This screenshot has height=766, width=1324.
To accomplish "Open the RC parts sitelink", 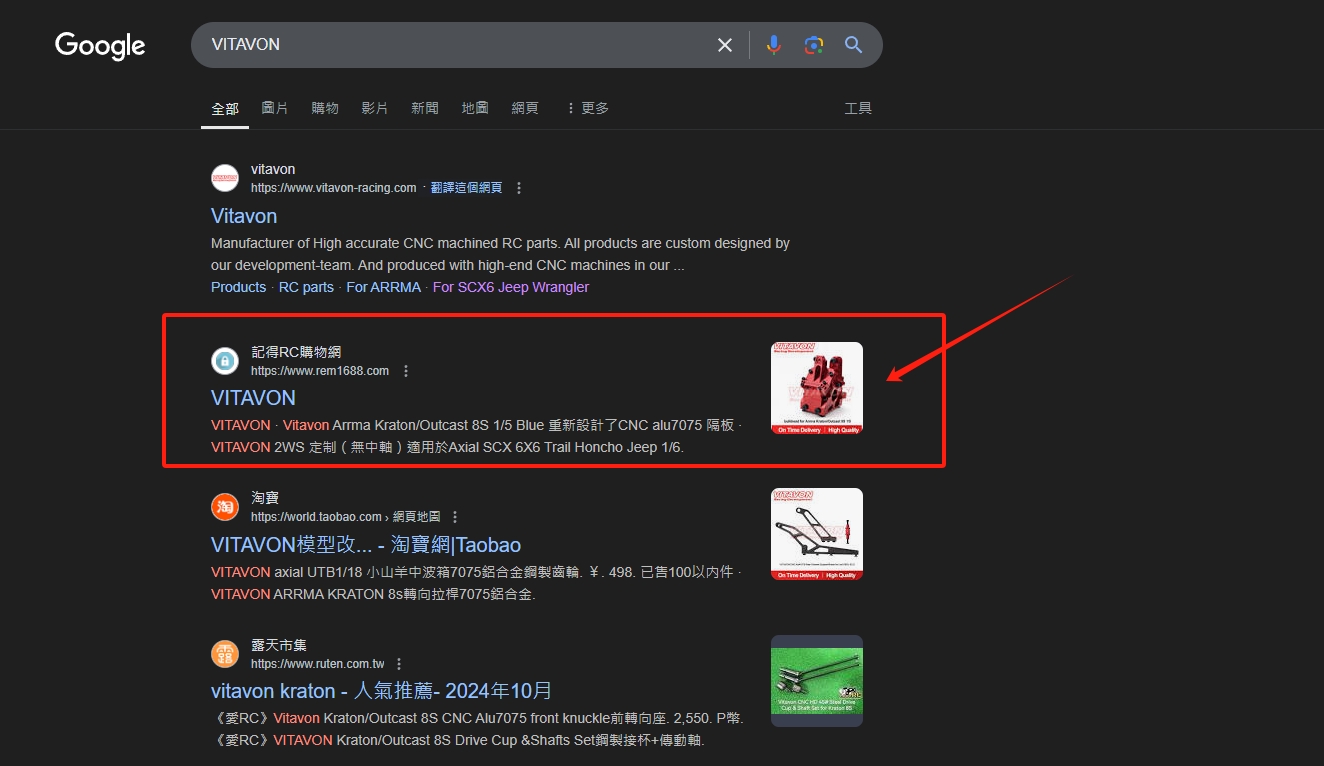I will 306,287.
